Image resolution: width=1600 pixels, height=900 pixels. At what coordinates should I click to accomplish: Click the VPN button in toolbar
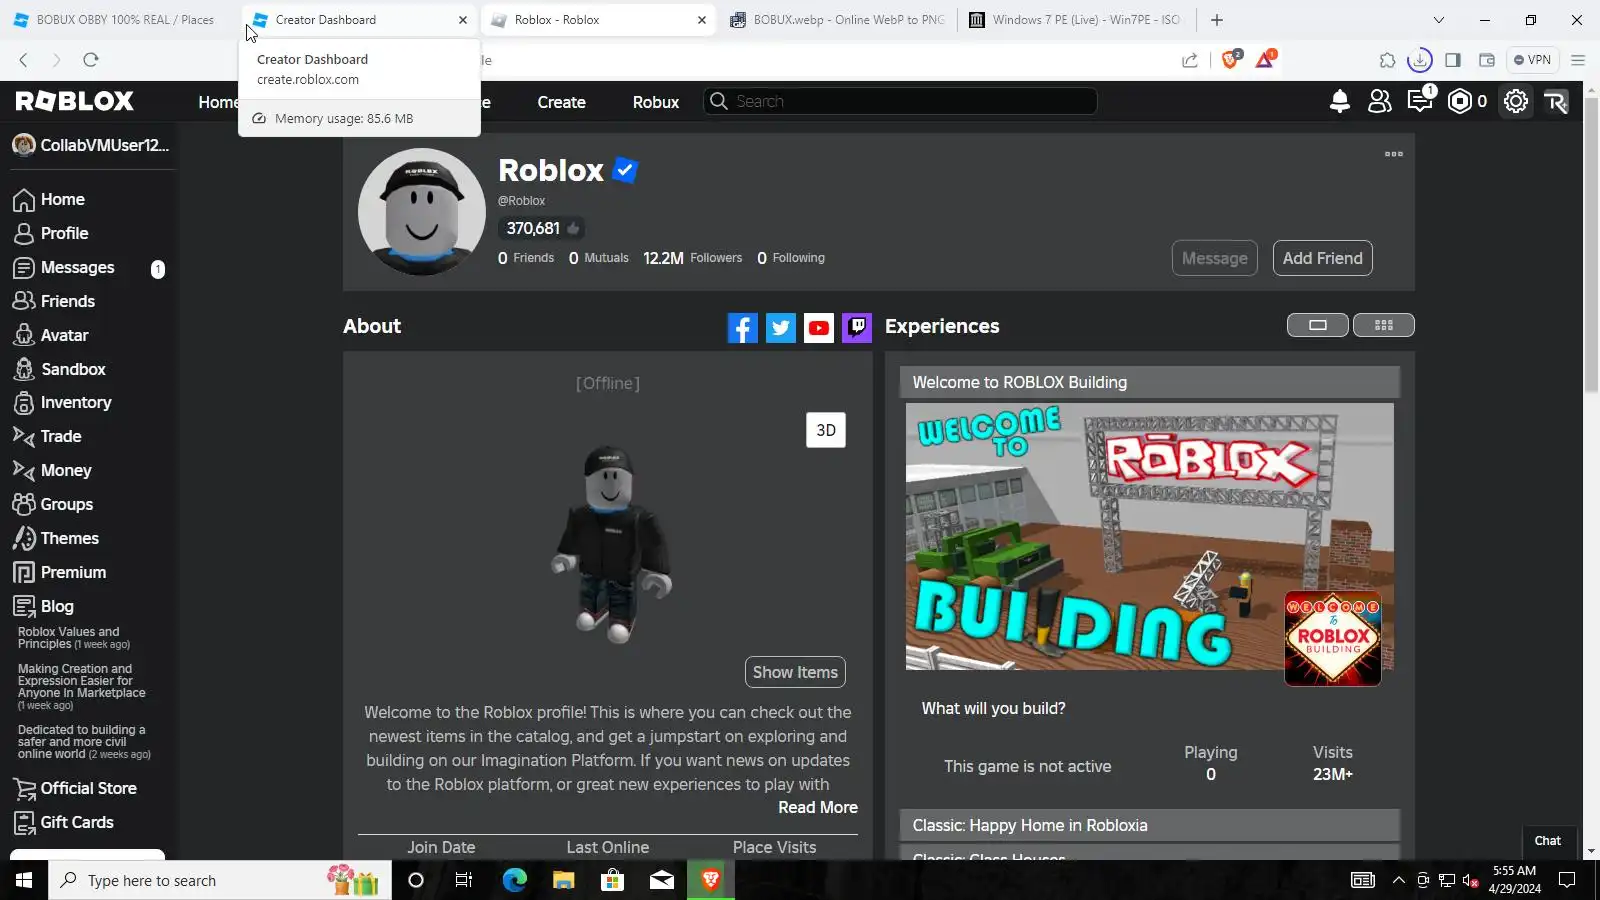click(1532, 60)
